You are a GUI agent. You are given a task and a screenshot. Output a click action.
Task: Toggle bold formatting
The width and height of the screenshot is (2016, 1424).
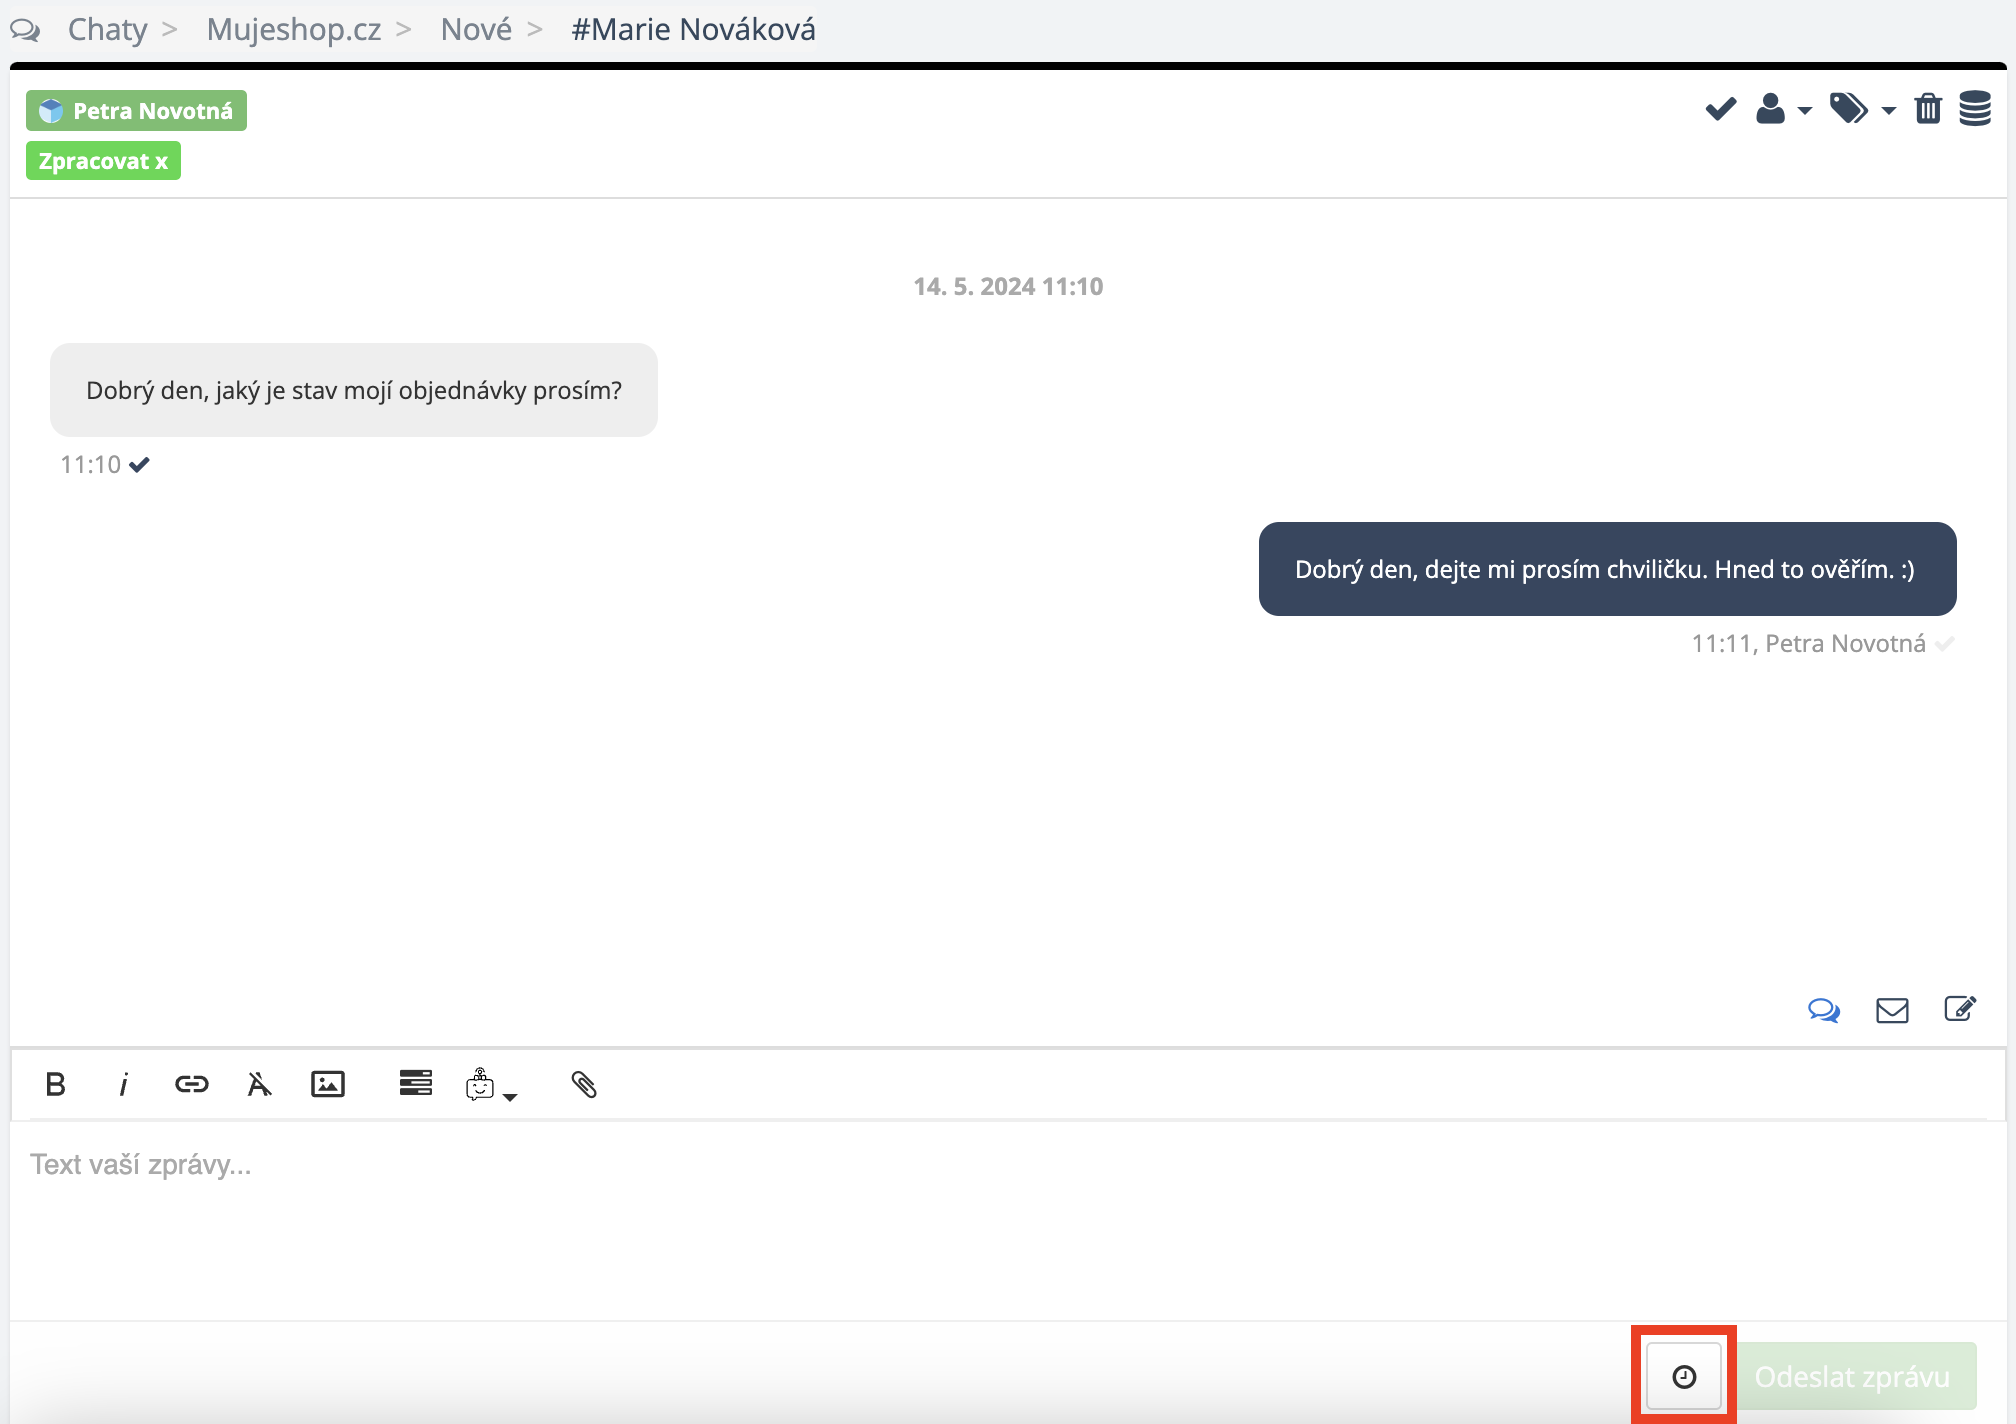click(x=56, y=1084)
